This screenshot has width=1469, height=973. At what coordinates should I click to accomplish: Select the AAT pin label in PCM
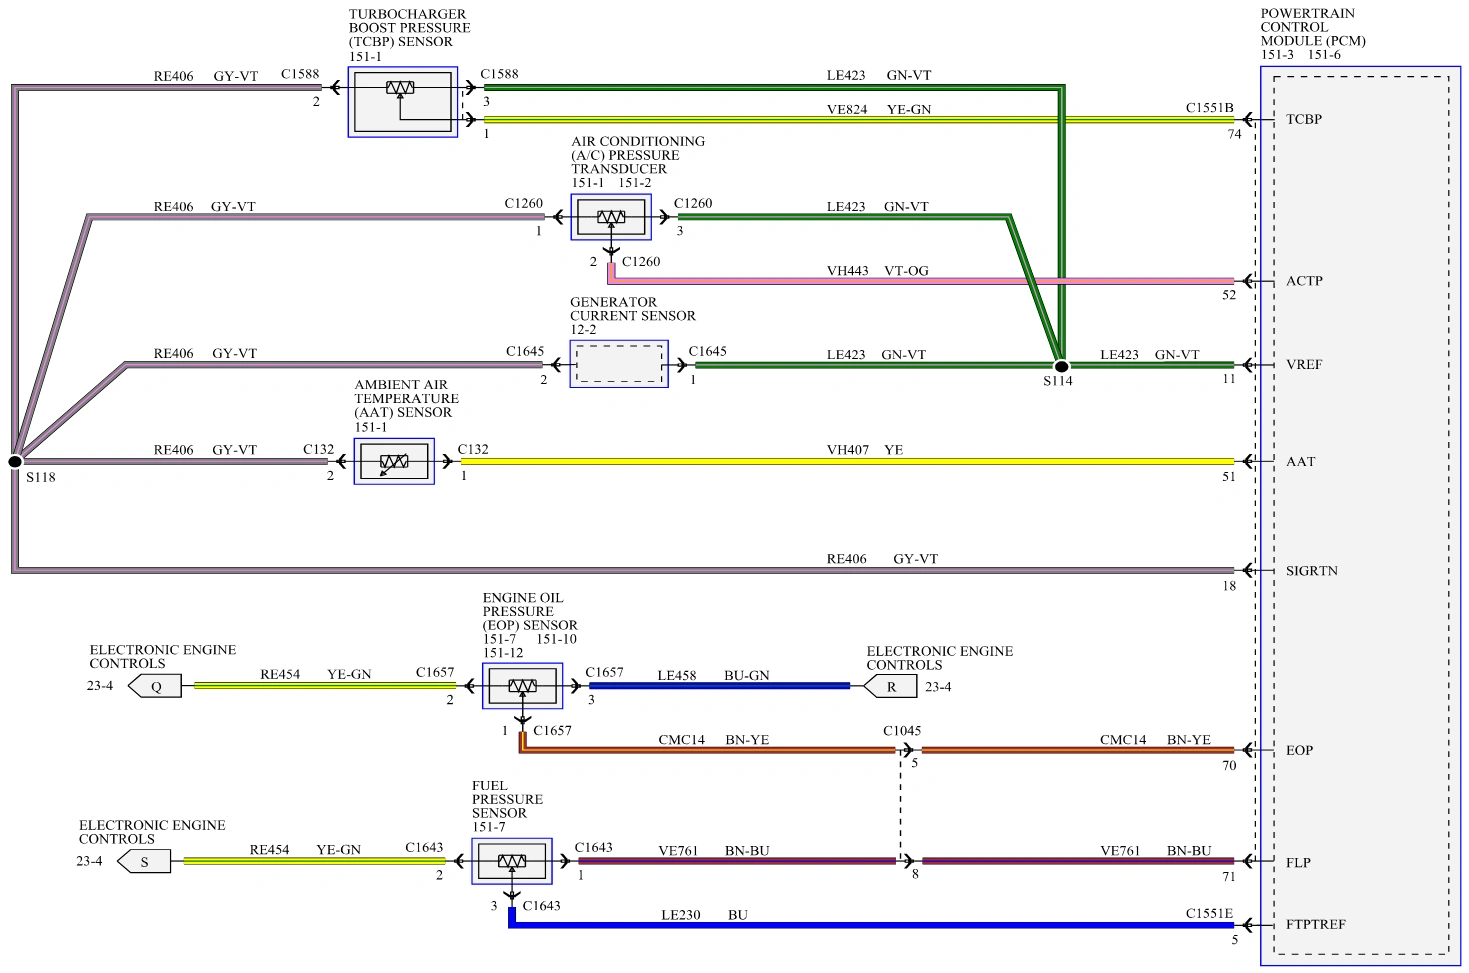coord(1300,462)
